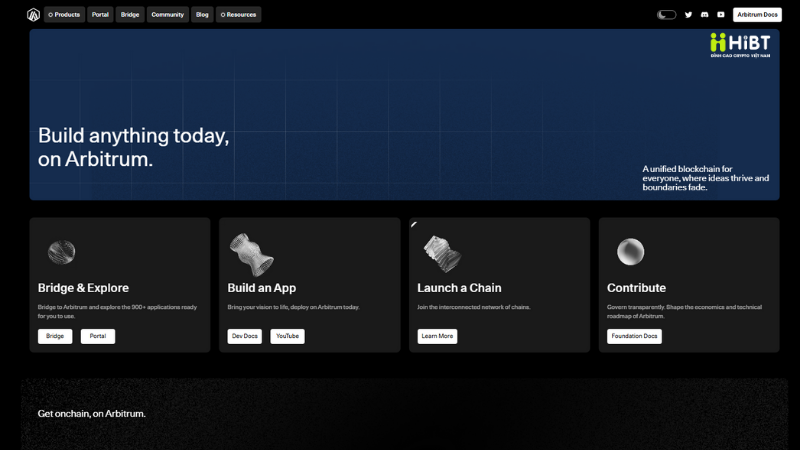Click the Bridge & Explore sphere graphic

tap(61, 252)
